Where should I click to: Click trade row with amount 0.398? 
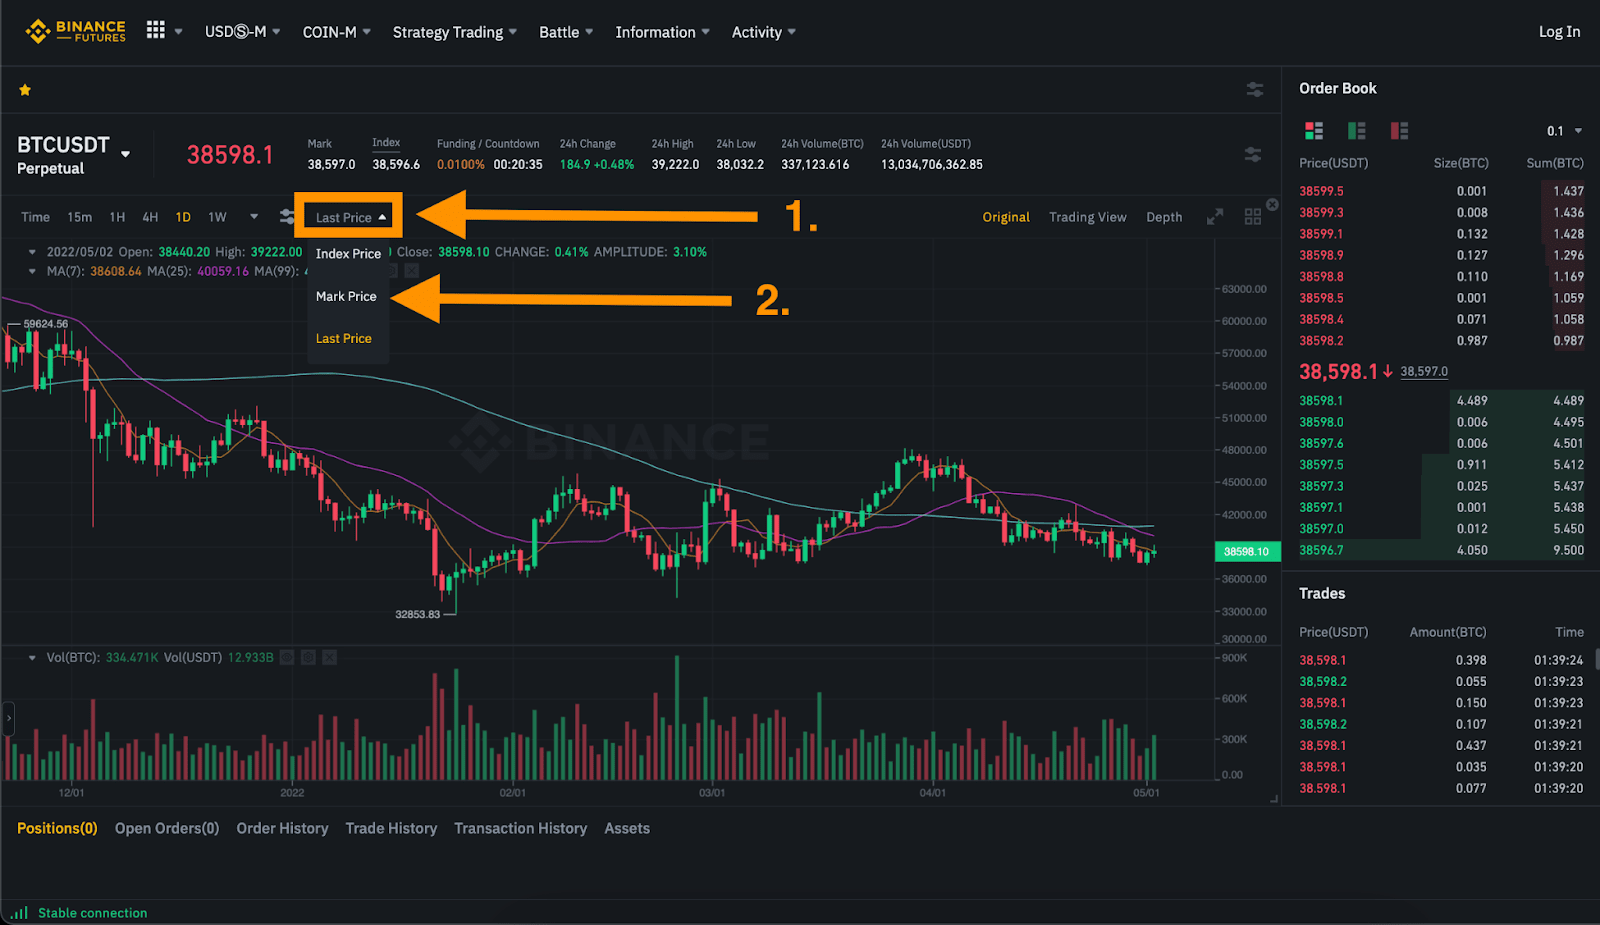(1441, 660)
